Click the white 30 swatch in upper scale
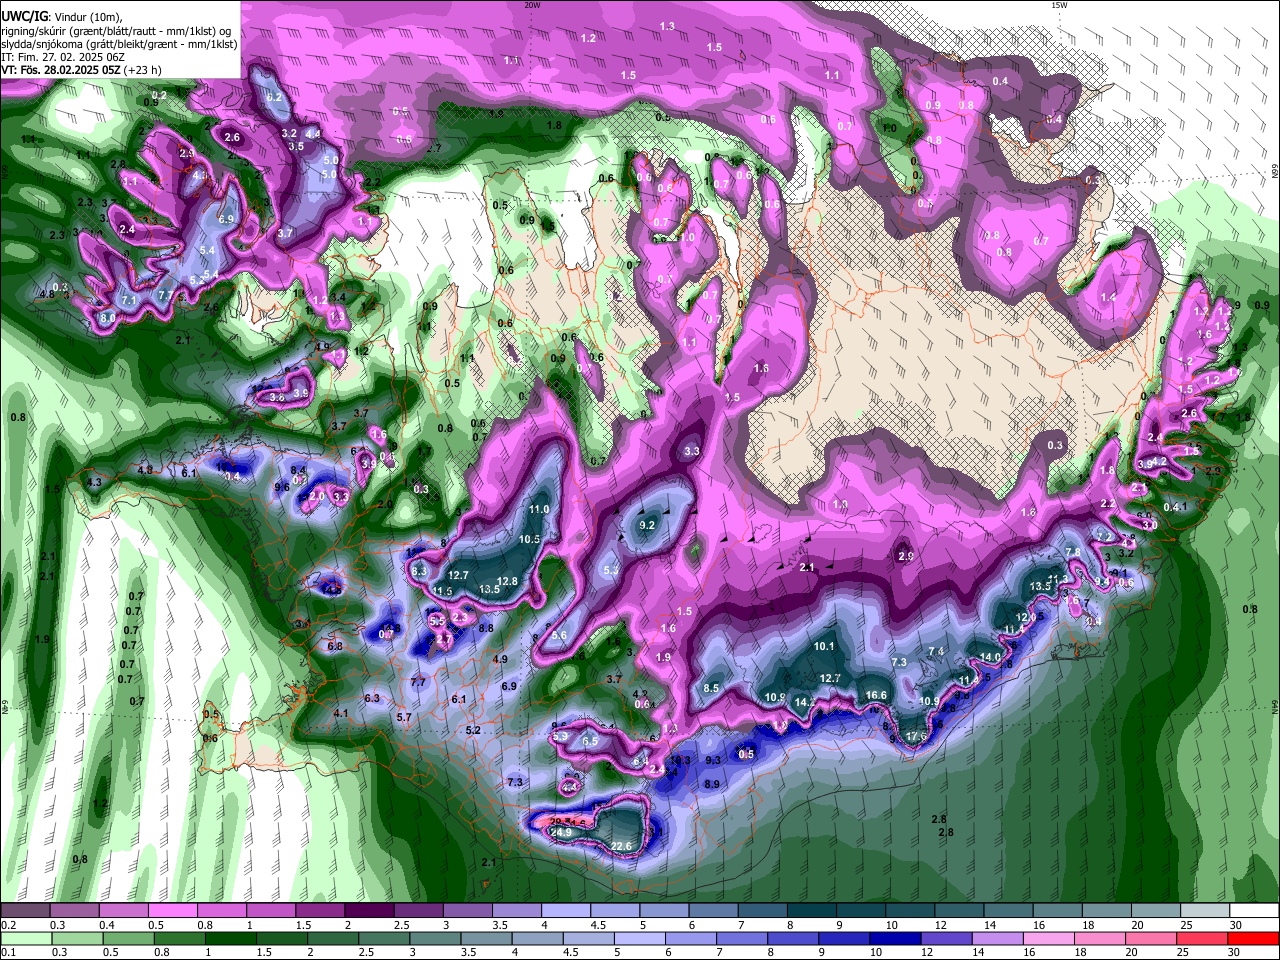The height and width of the screenshot is (960, 1280). tap(1255, 910)
